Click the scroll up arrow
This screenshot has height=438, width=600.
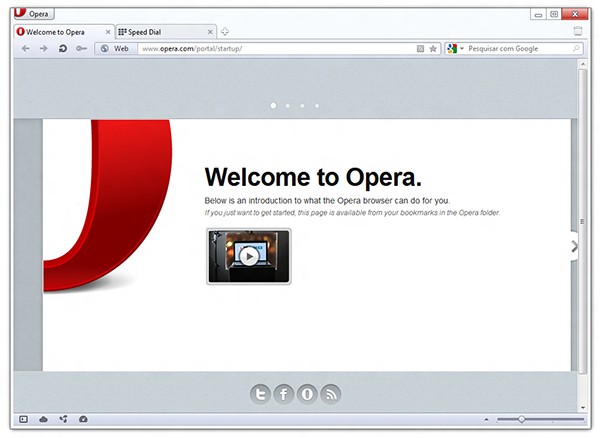[x=583, y=64]
